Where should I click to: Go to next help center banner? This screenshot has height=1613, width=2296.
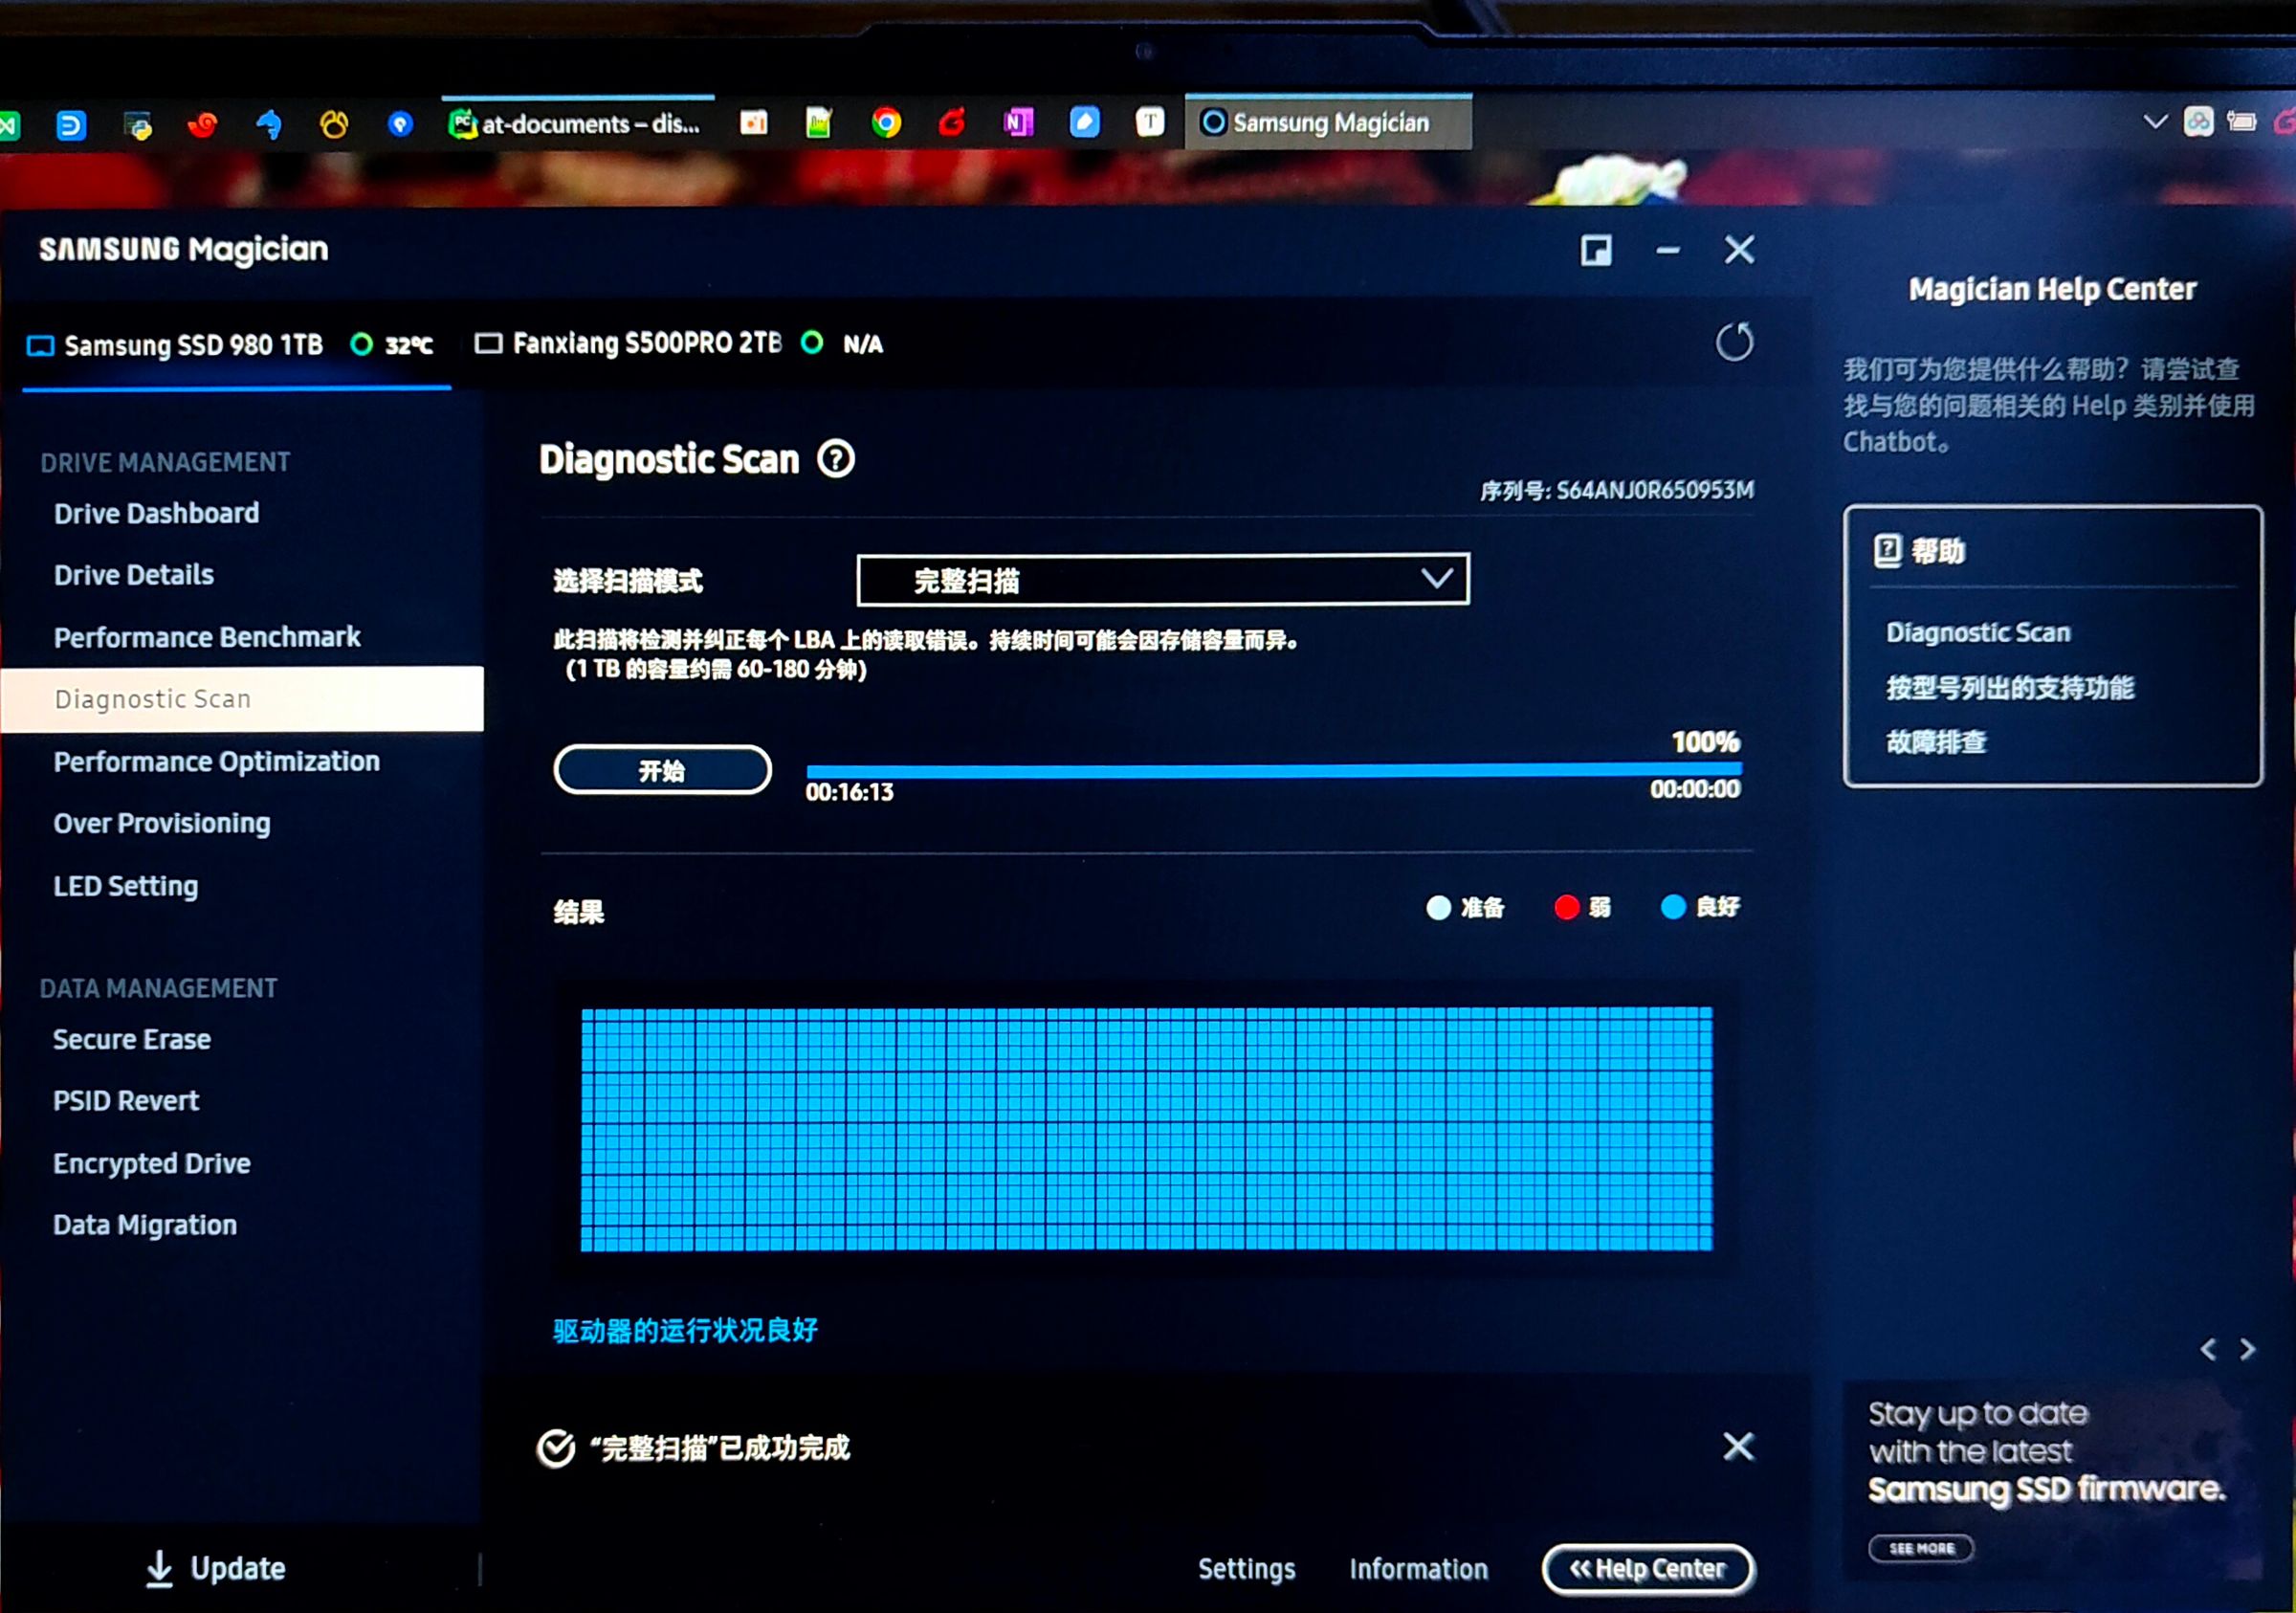(x=2248, y=1350)
